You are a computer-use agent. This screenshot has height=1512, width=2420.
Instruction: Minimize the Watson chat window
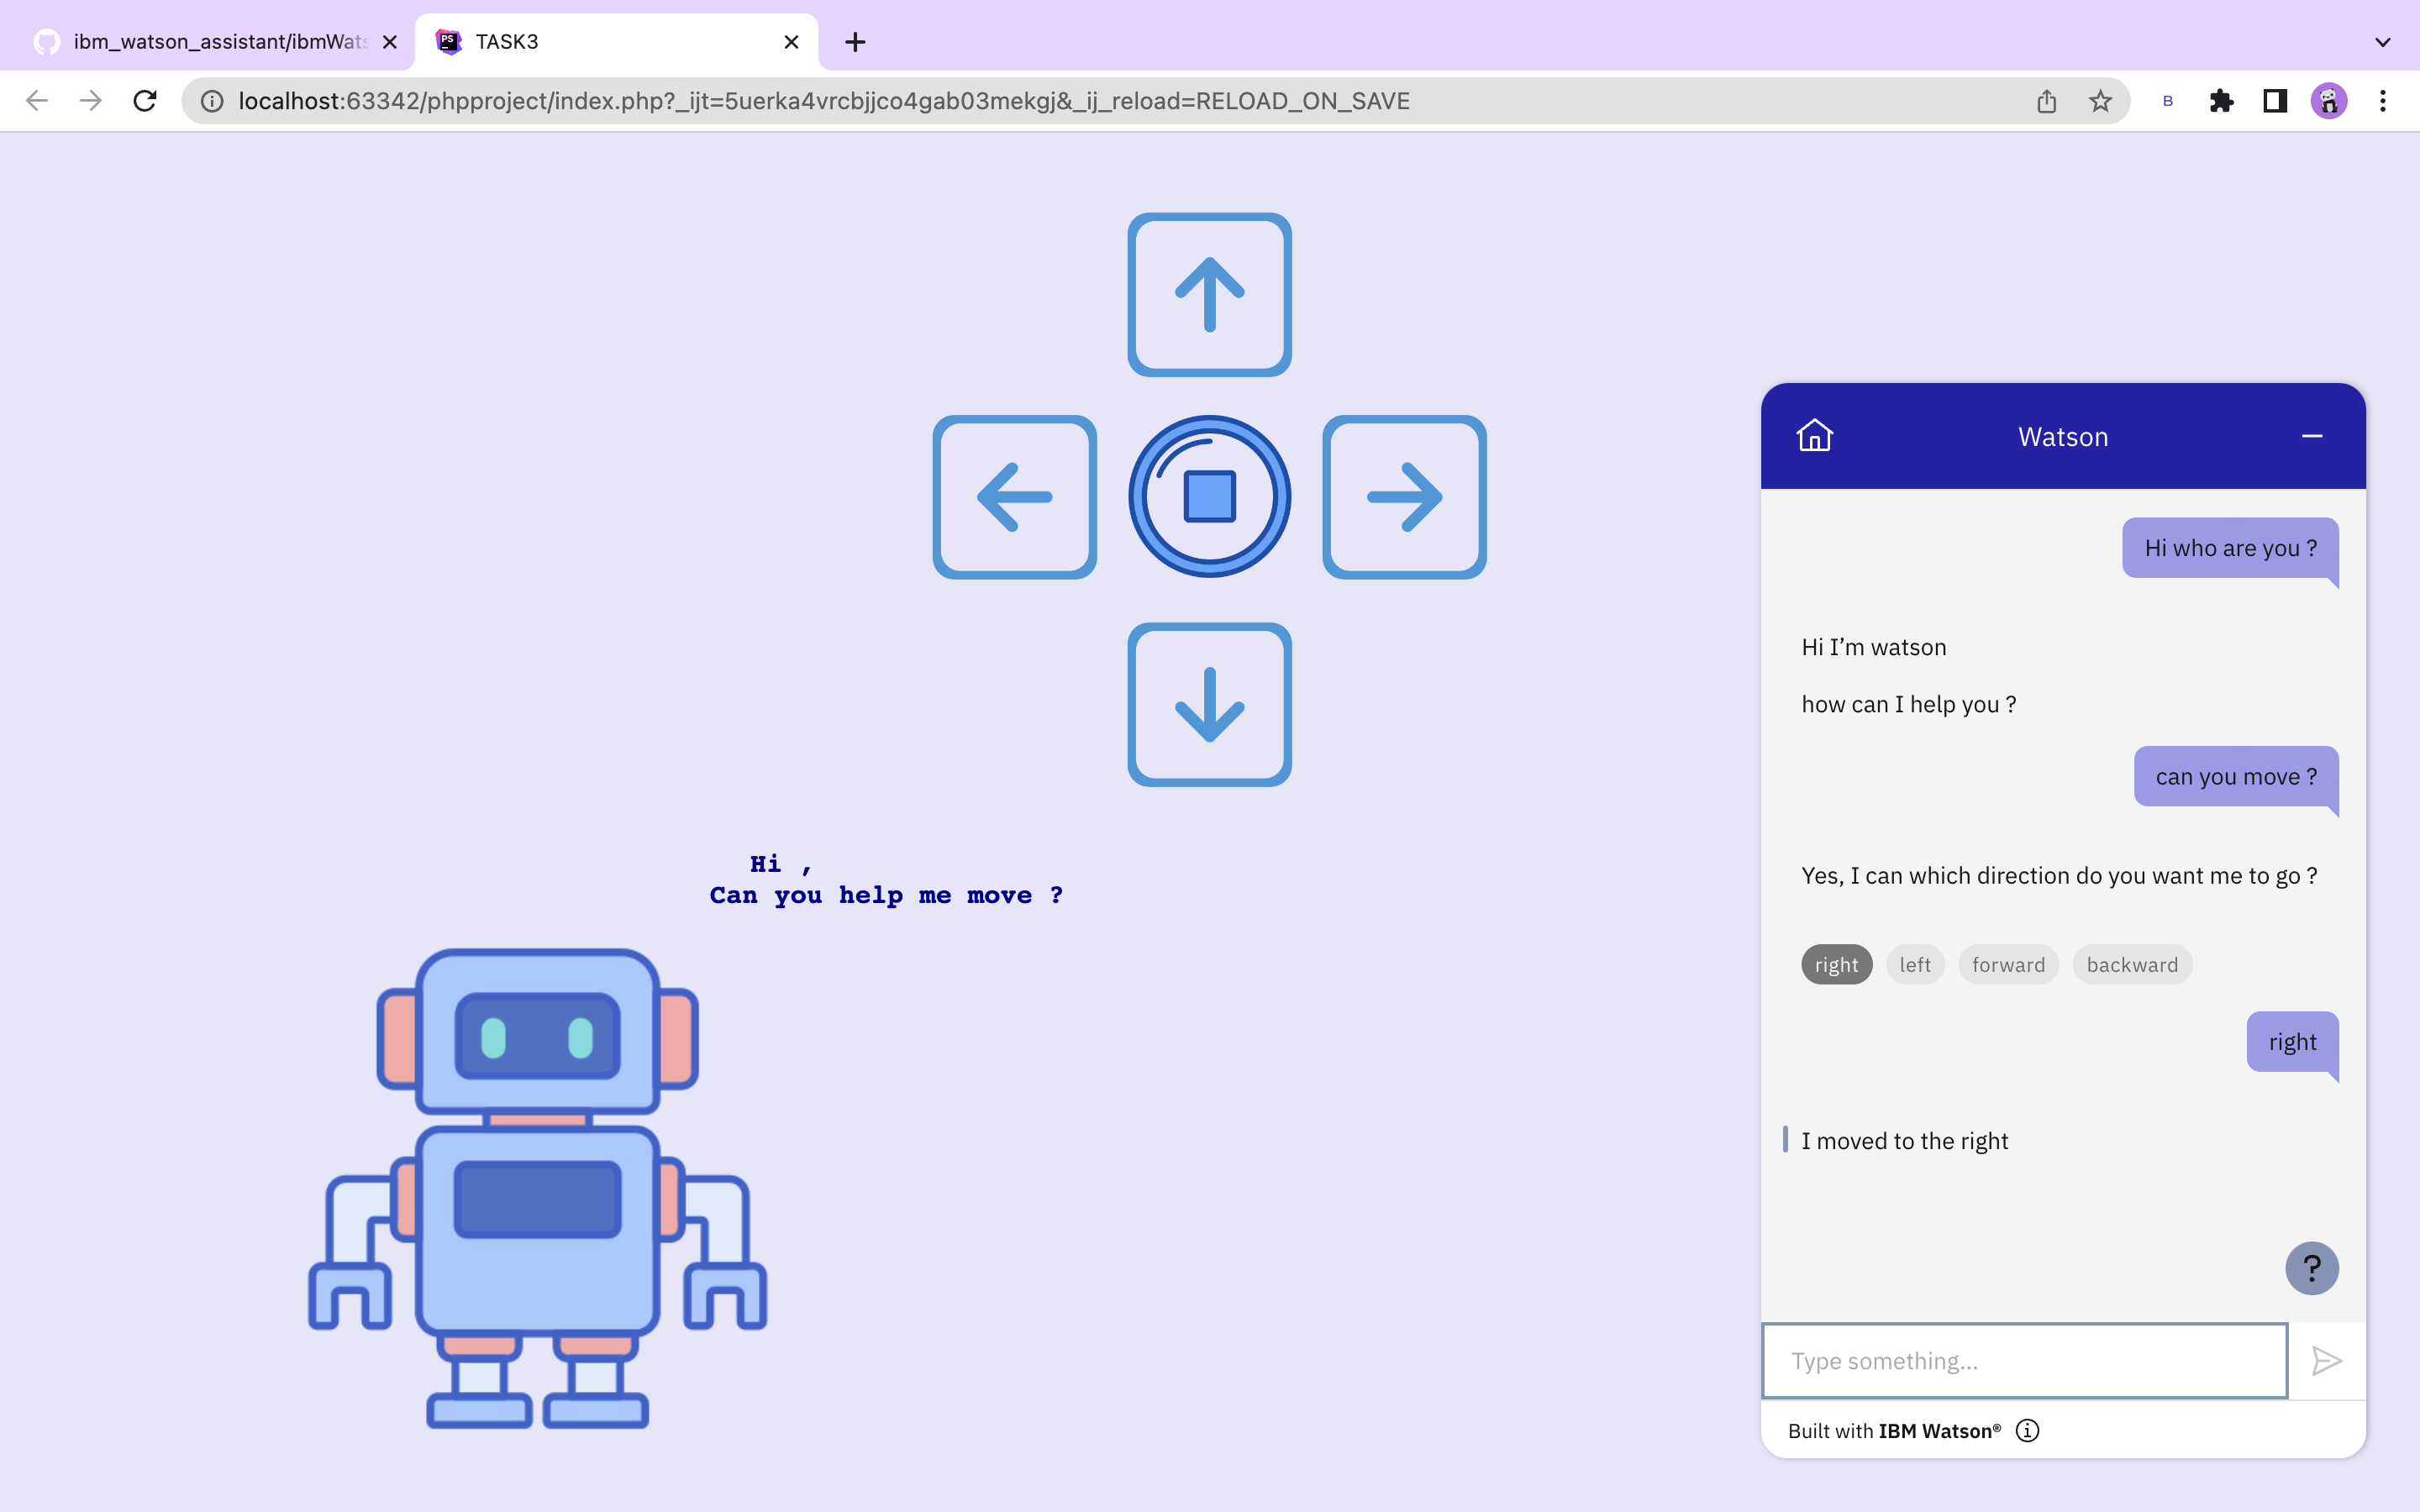pos(2312,435)
